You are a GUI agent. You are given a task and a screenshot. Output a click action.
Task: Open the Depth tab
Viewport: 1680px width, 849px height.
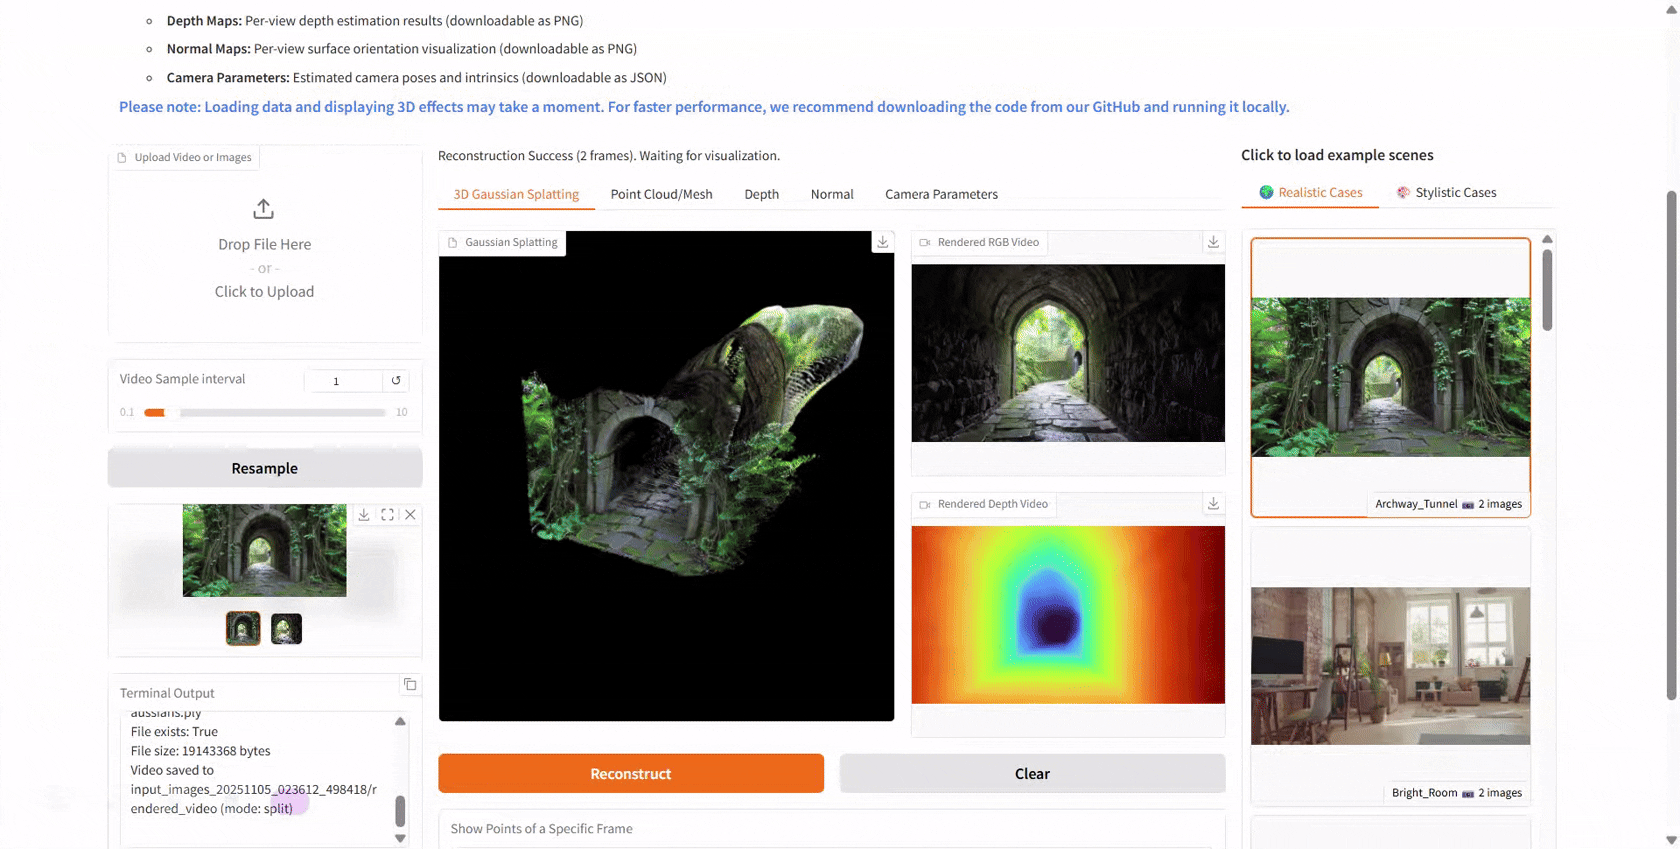click(x=761, y=194)
